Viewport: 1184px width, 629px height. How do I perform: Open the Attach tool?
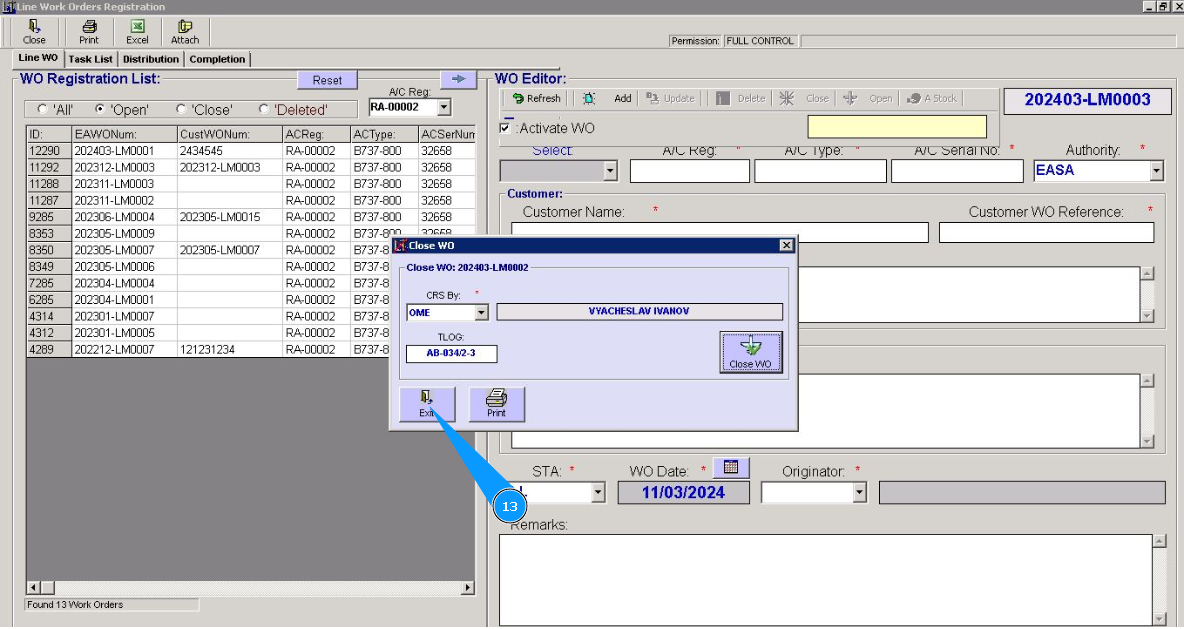pyautogui.click(x=185, y=31)
